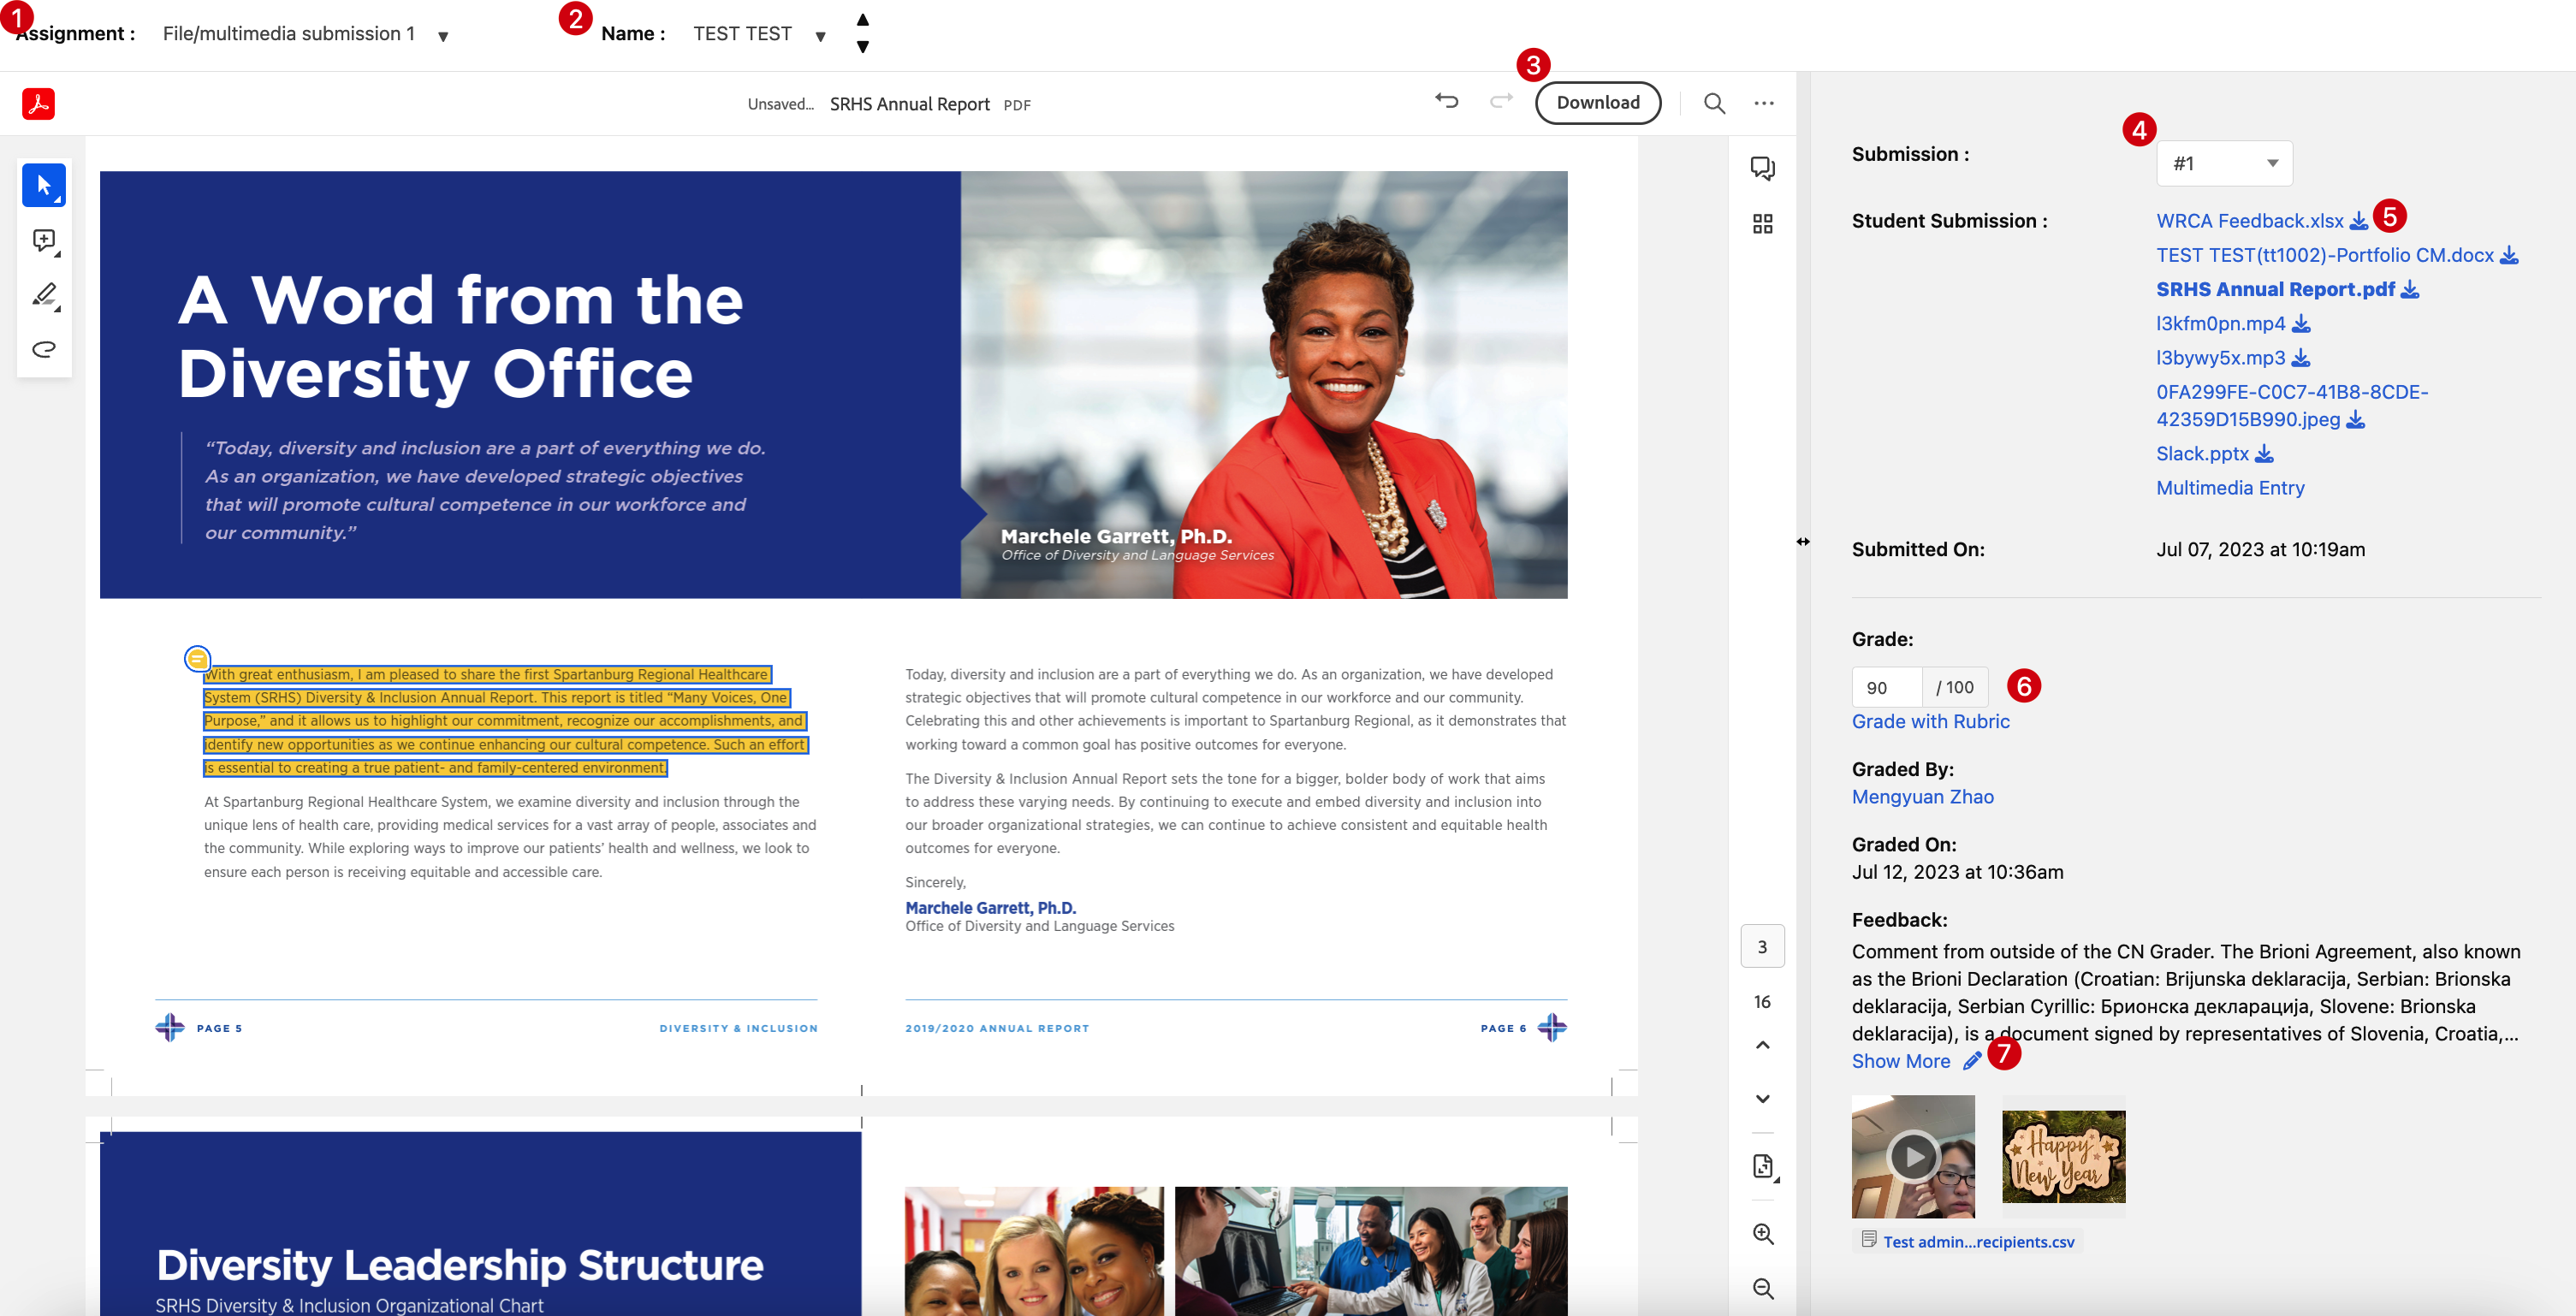Edit feedback with the pencil icon
2576x1316 pixels.
[x=1971, y=1062]
